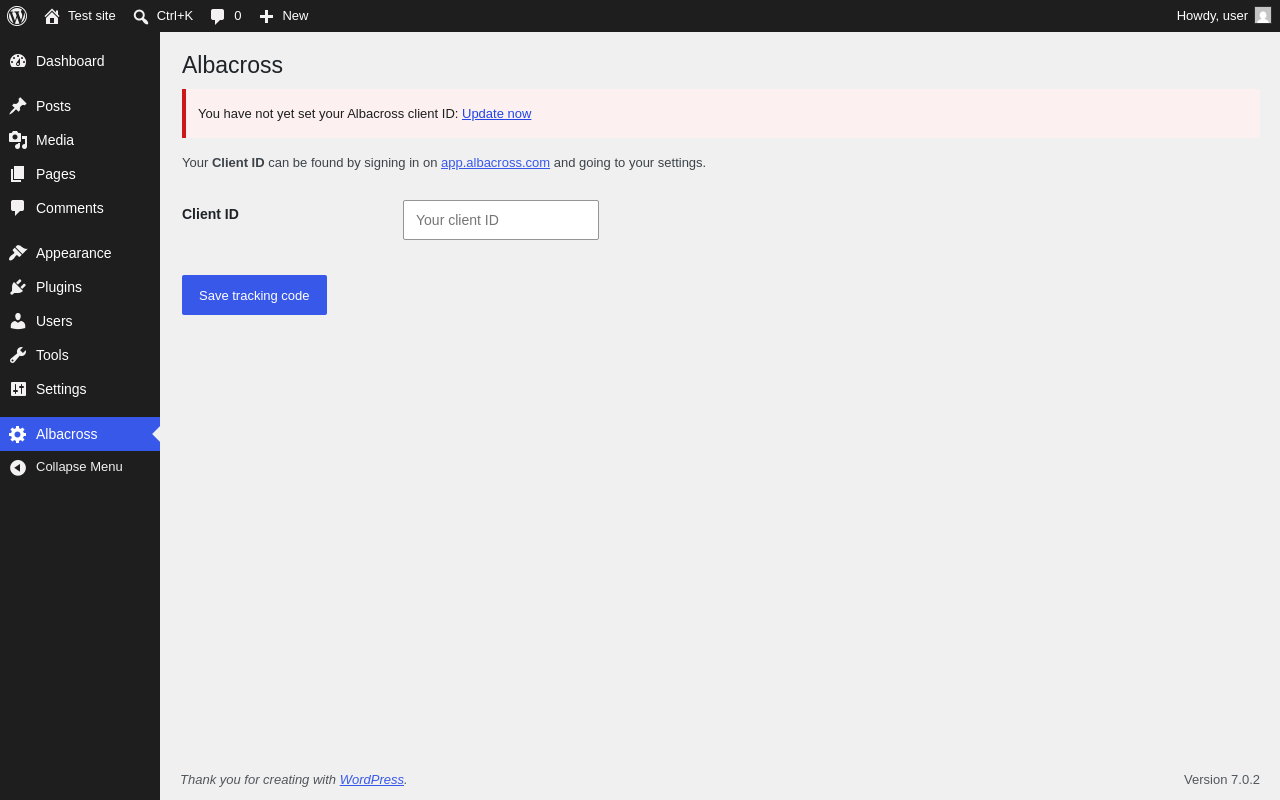Click the Dashboard gauge icon

click(18, 61)
